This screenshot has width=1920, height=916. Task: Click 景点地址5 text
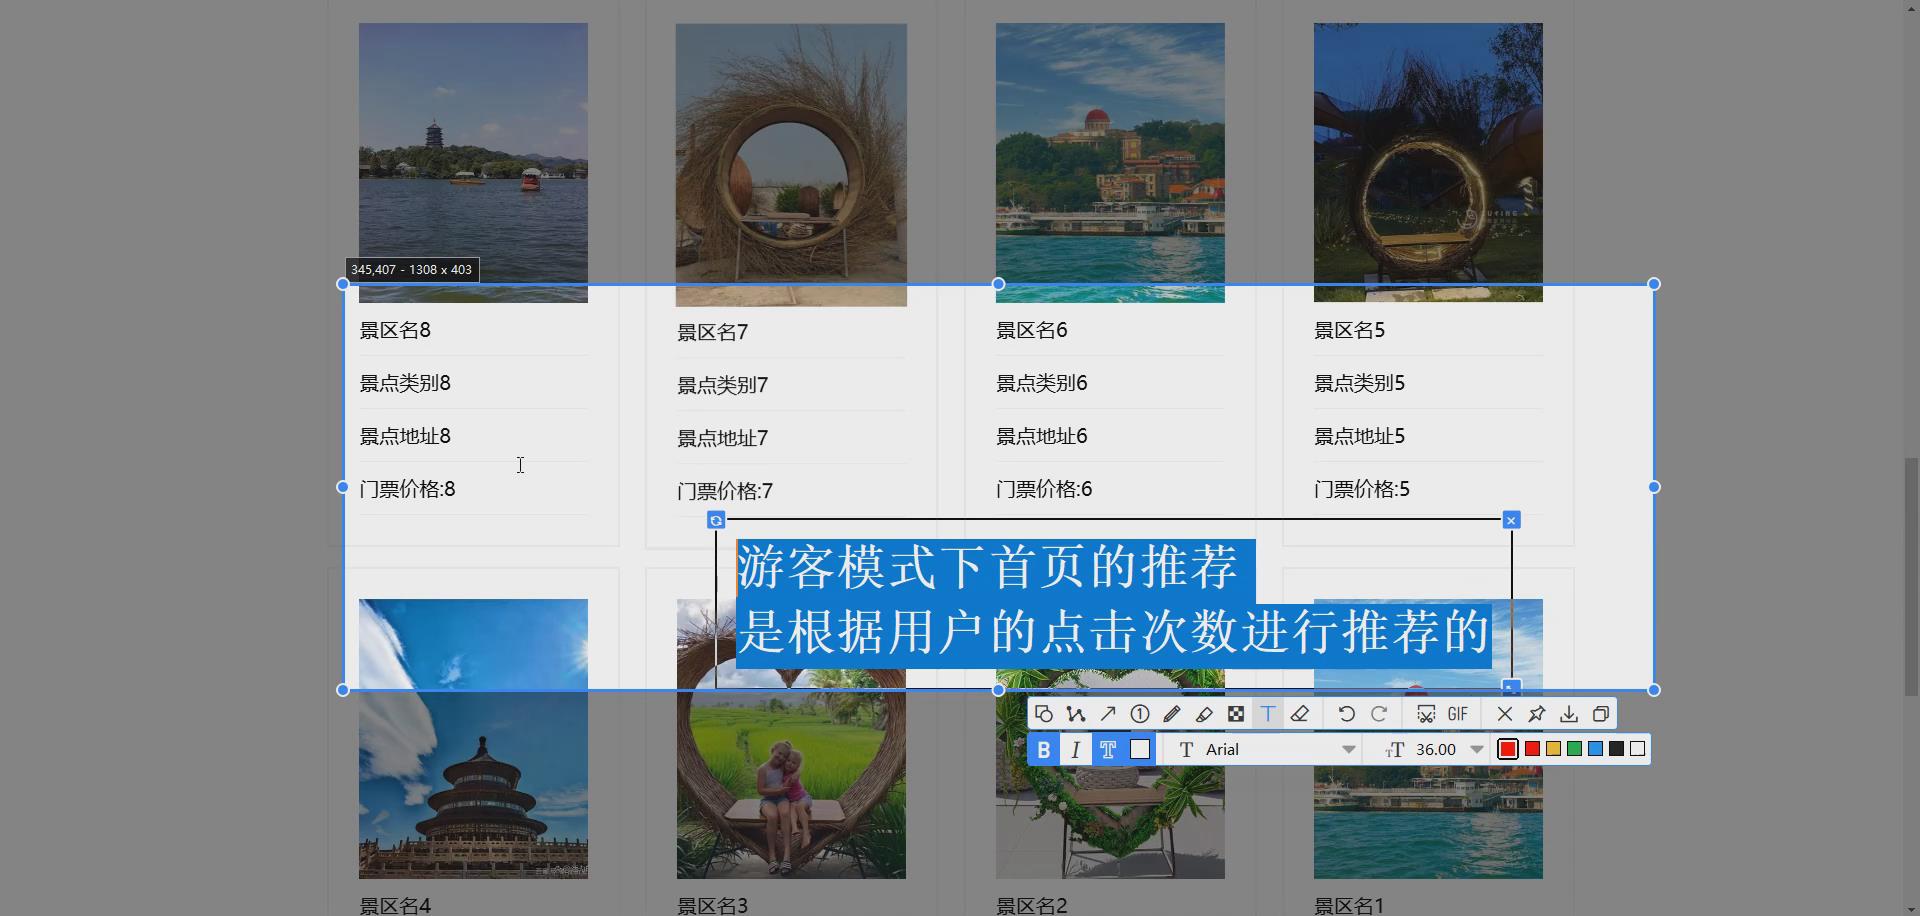pos(1360,436)
